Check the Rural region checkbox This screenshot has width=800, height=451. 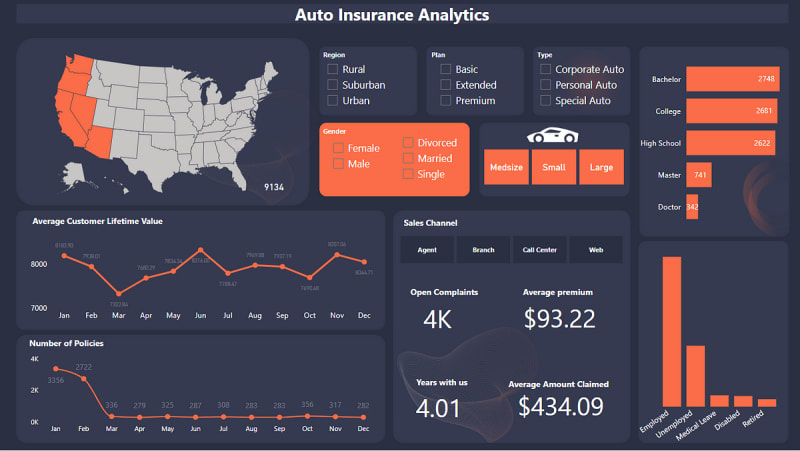333,70
